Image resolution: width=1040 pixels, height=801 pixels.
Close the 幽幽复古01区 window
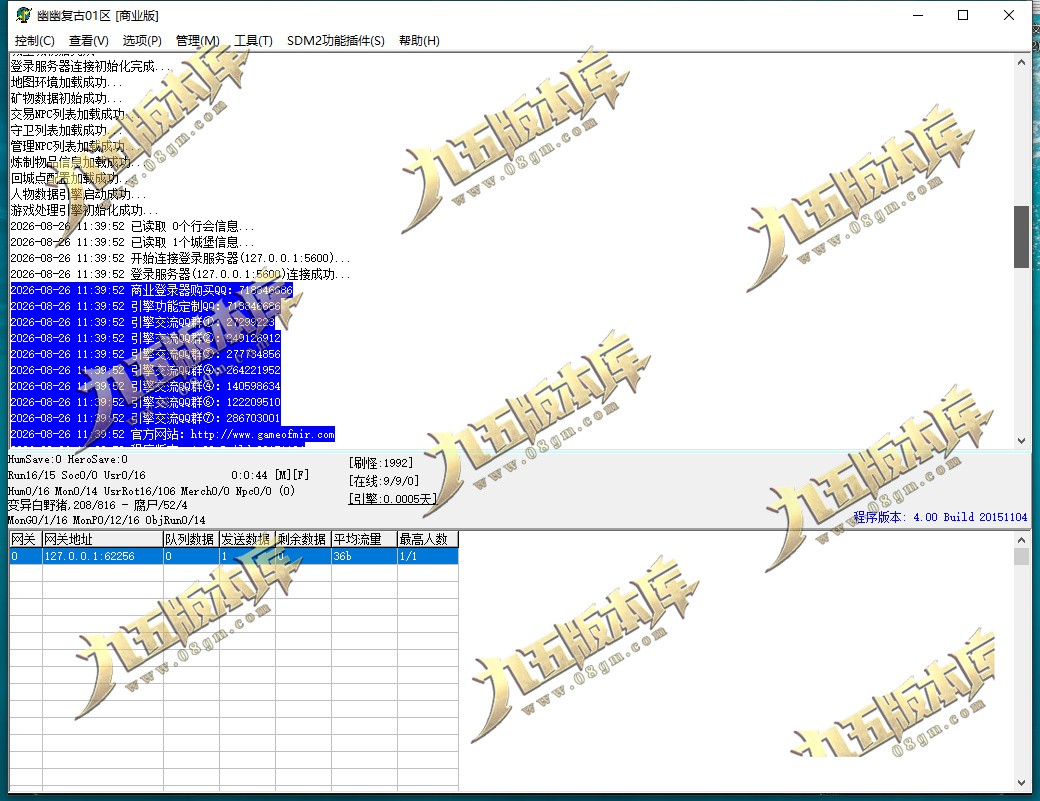(1008, 15)
